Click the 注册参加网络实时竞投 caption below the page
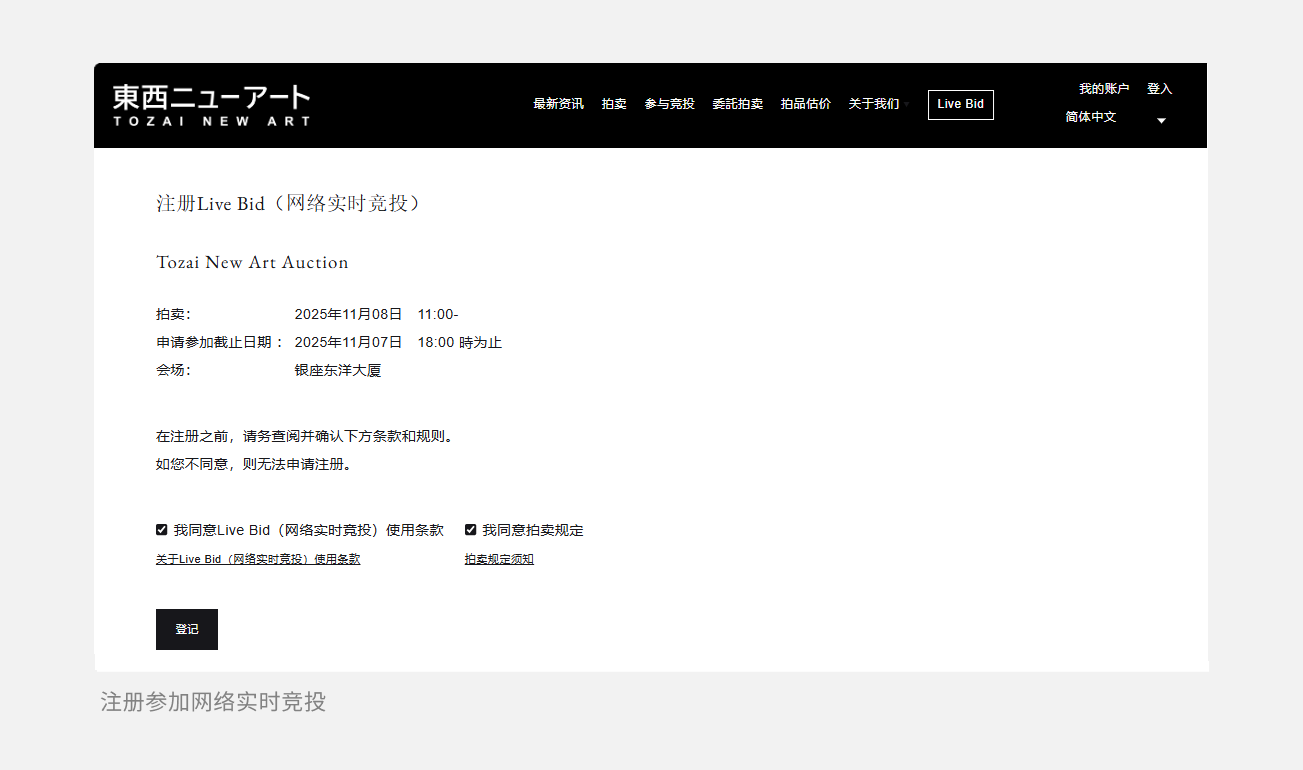Viewport: 1303px width, 770px height. click(213, 702)
